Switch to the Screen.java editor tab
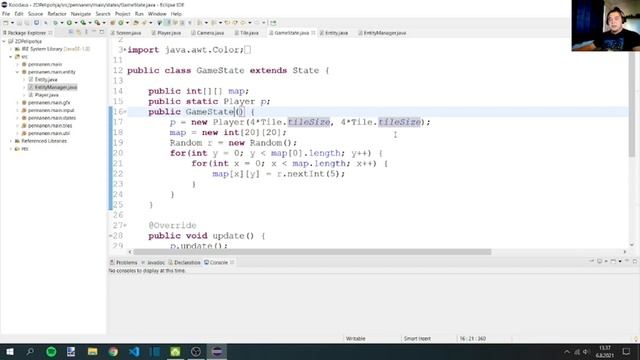 [x=126, y=33]
